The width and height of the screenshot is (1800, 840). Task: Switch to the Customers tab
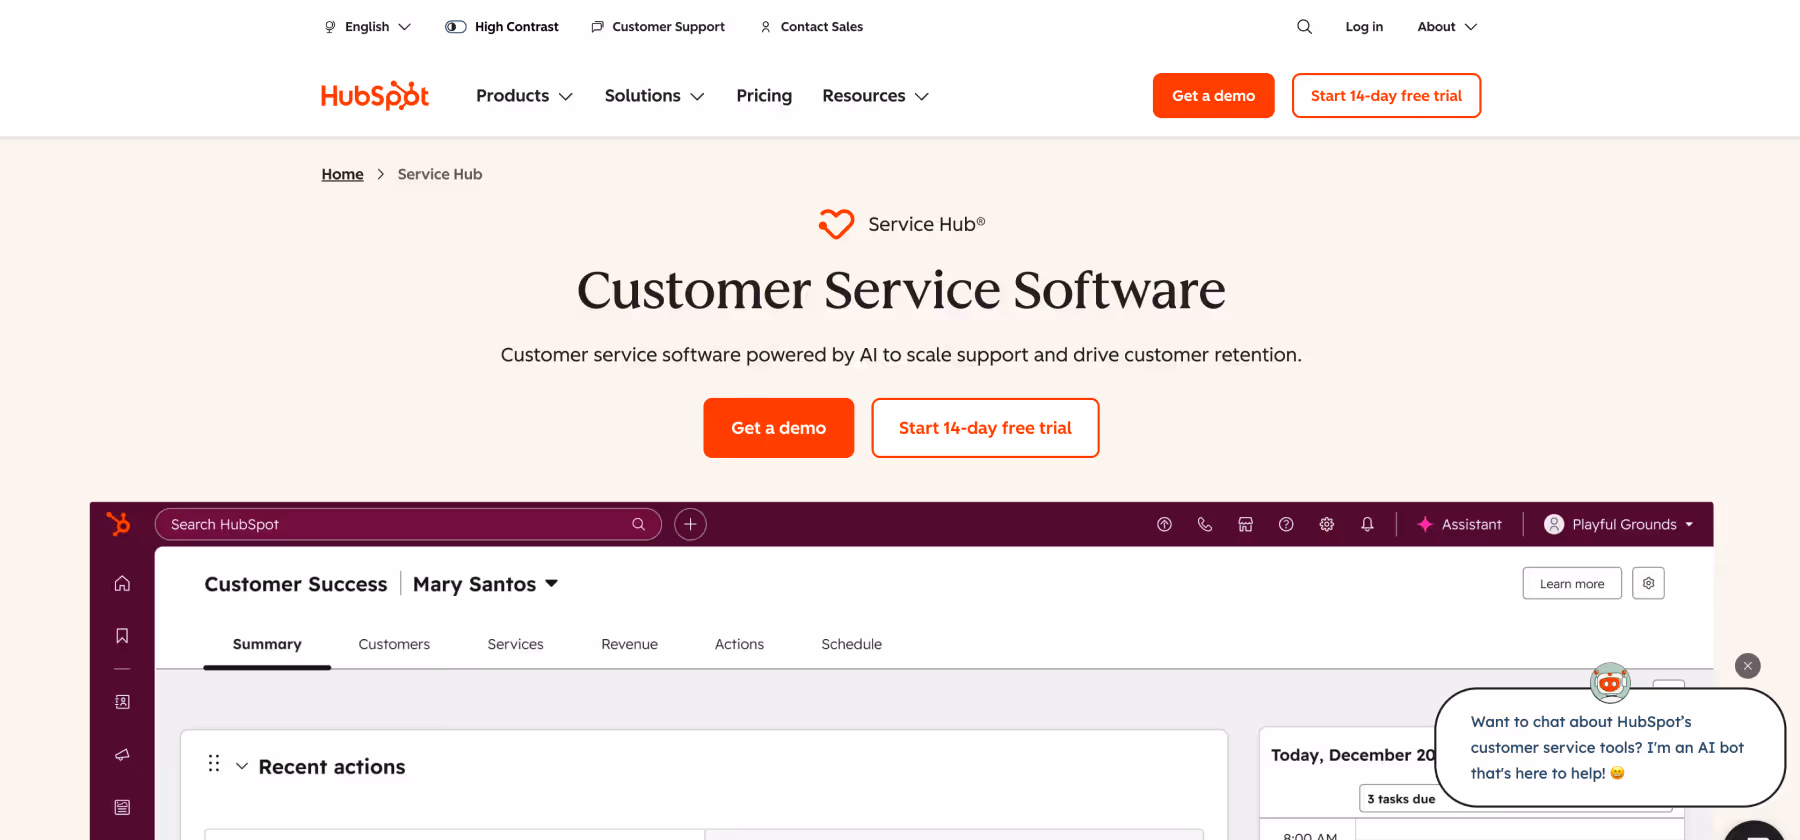[x=394, y=644]
